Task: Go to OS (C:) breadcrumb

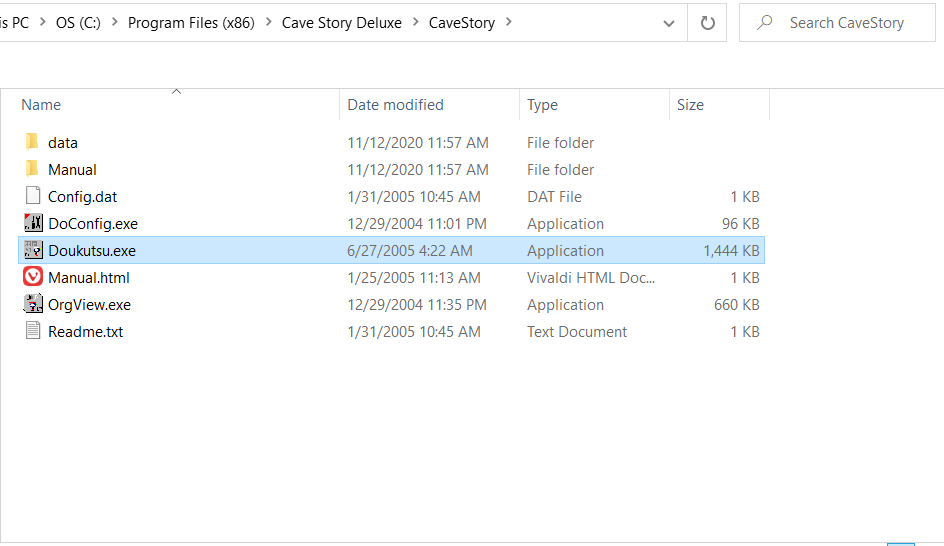Action: [78, 22]
